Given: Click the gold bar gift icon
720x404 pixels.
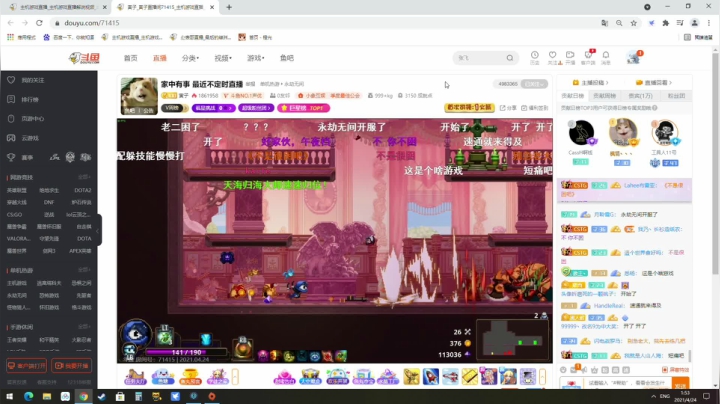Looking at the screenshot, I should pos(470,376).
